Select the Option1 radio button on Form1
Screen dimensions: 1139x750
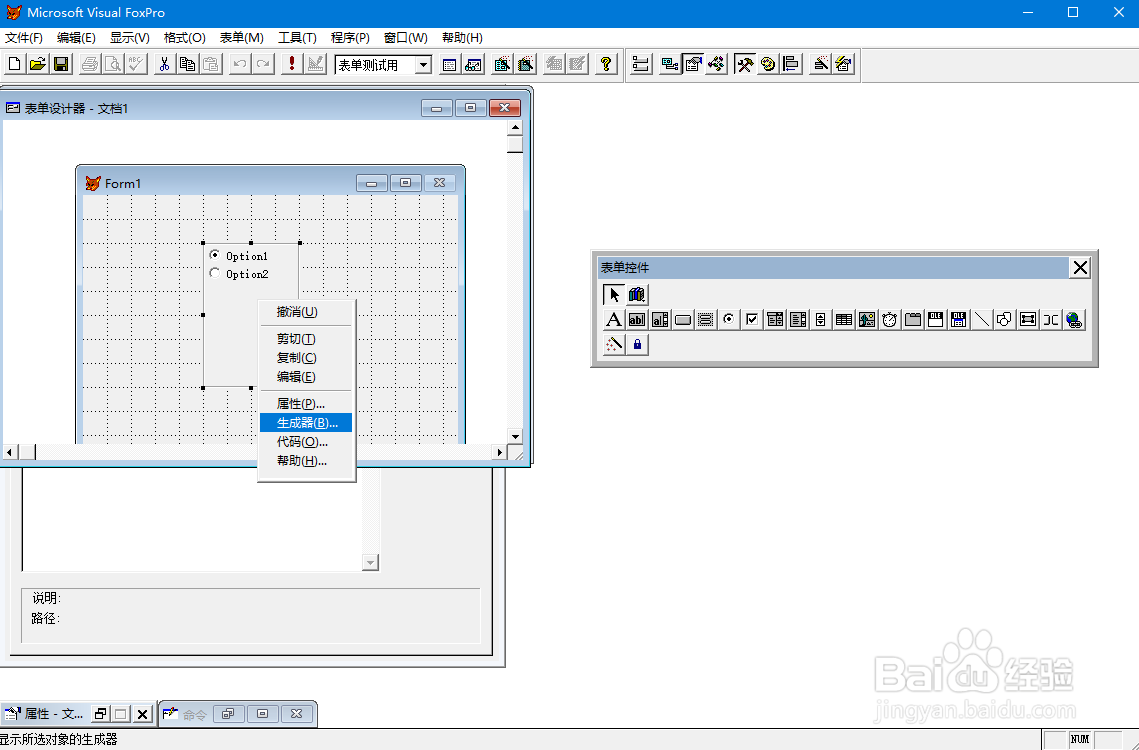coord(215,255)
